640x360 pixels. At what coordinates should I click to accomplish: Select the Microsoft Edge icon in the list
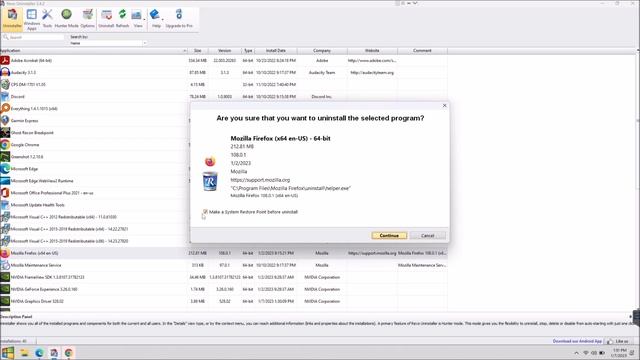[5, 169]
